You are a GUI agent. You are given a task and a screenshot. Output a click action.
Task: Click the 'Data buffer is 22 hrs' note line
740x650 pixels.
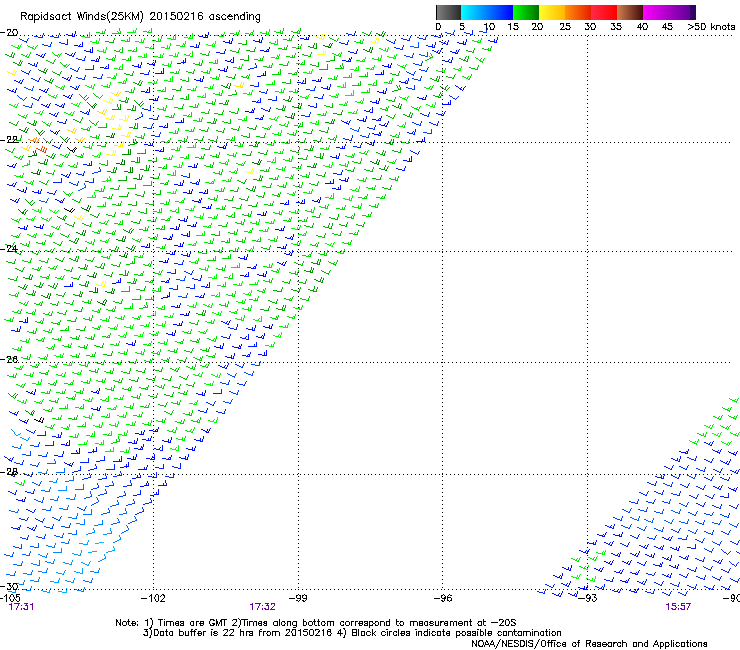[x=352, y=633]
